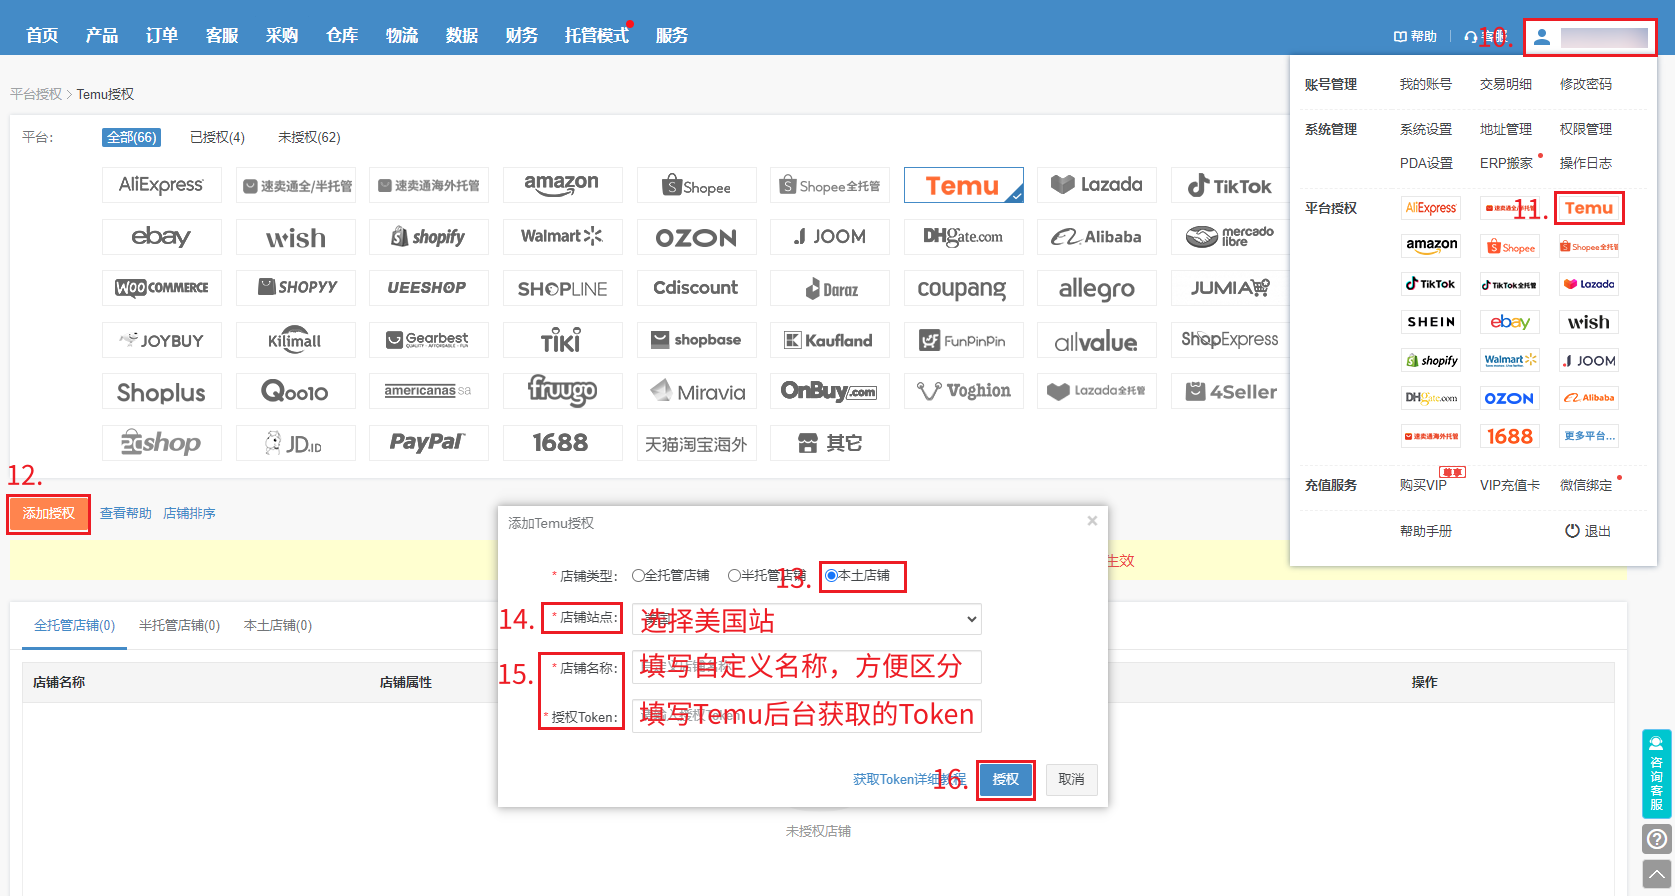Filter platforms by 未授权(62)
1675x896 pixels.
(309, 137)
